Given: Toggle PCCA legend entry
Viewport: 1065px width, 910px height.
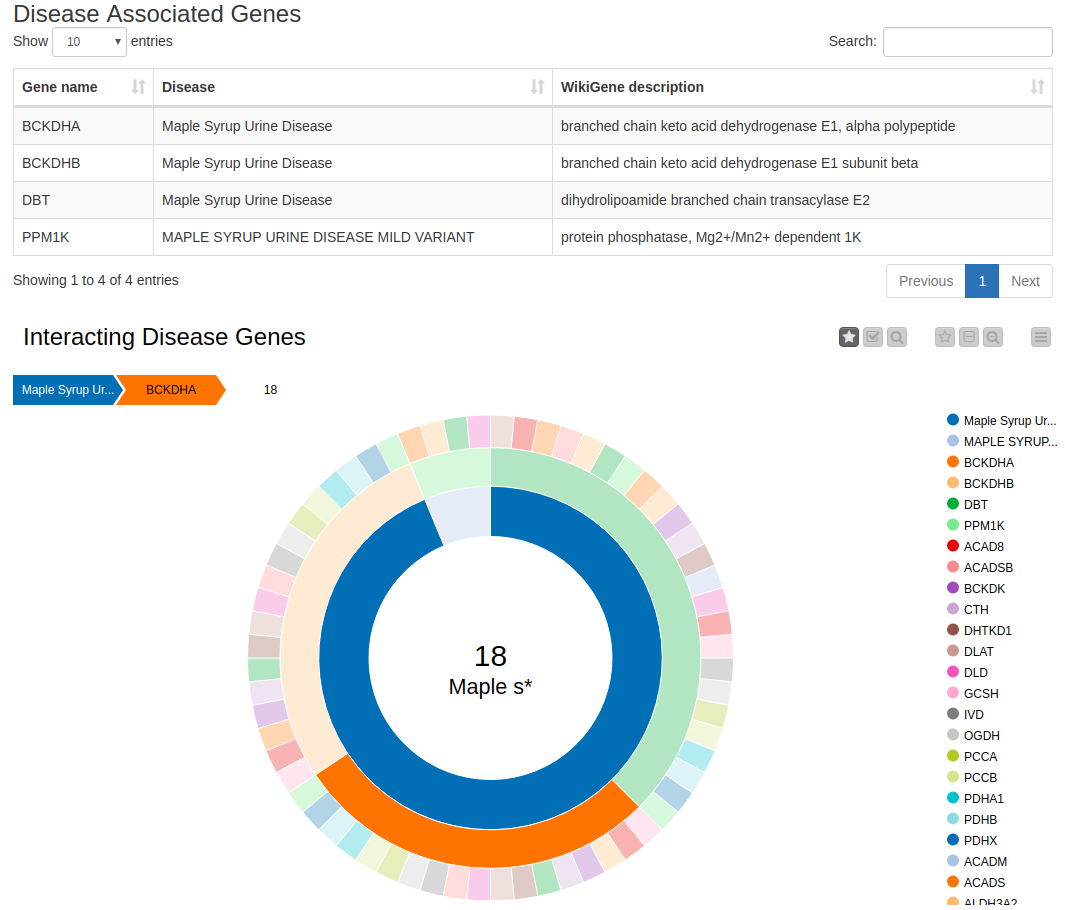Looking at the screenshot, I should 972,757.
